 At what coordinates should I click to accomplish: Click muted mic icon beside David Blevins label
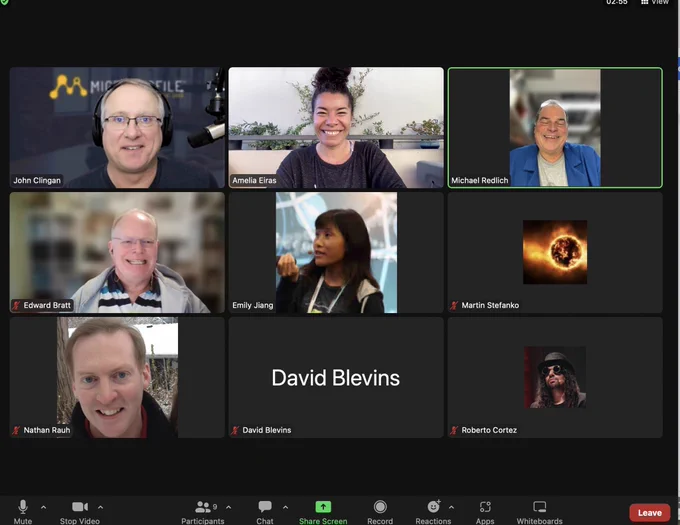235,430
